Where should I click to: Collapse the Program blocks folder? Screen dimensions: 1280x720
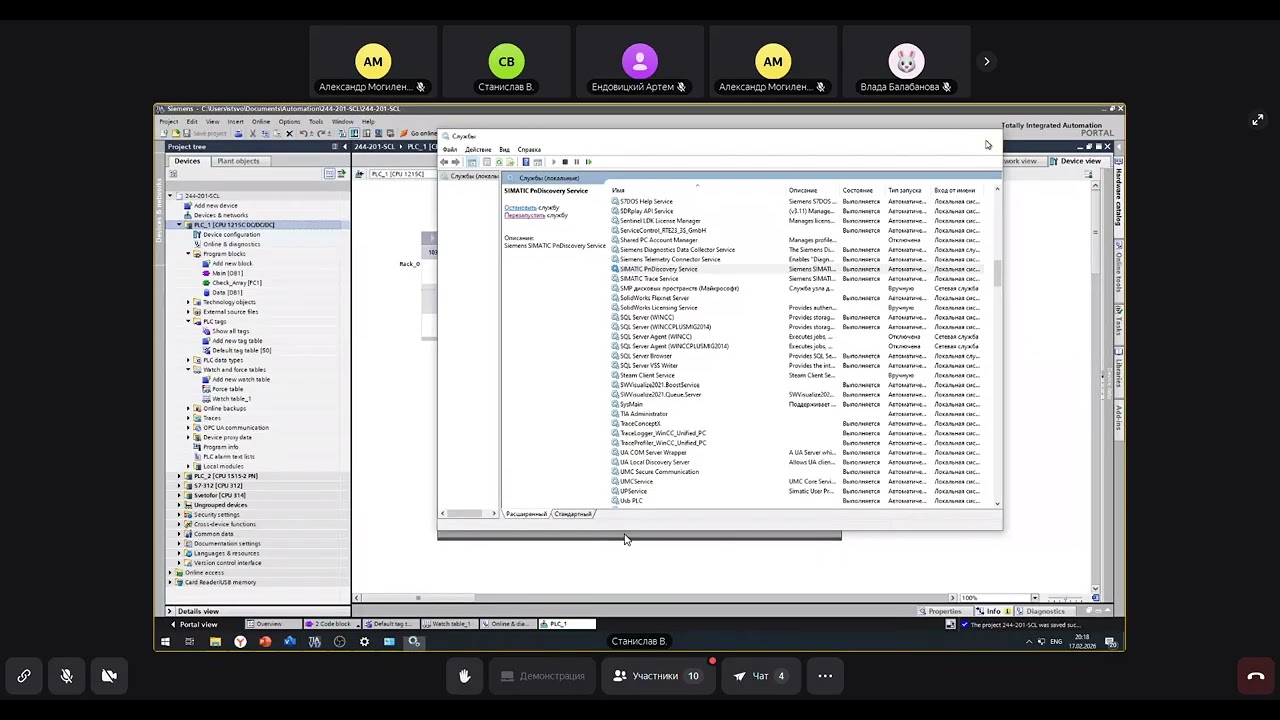188,254
